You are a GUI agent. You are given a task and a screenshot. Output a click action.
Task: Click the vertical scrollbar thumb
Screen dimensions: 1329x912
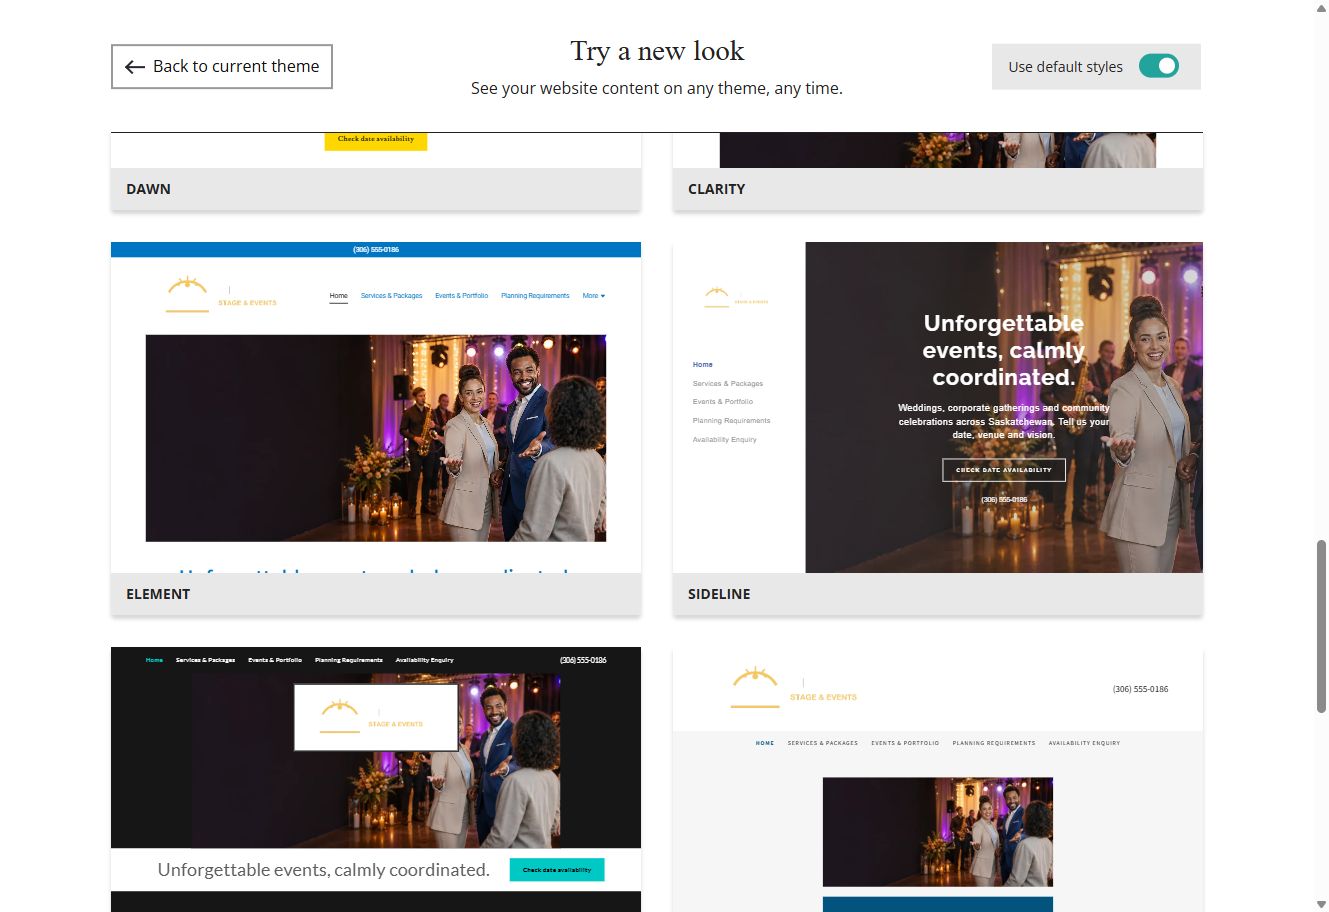tap(1321, 626)
